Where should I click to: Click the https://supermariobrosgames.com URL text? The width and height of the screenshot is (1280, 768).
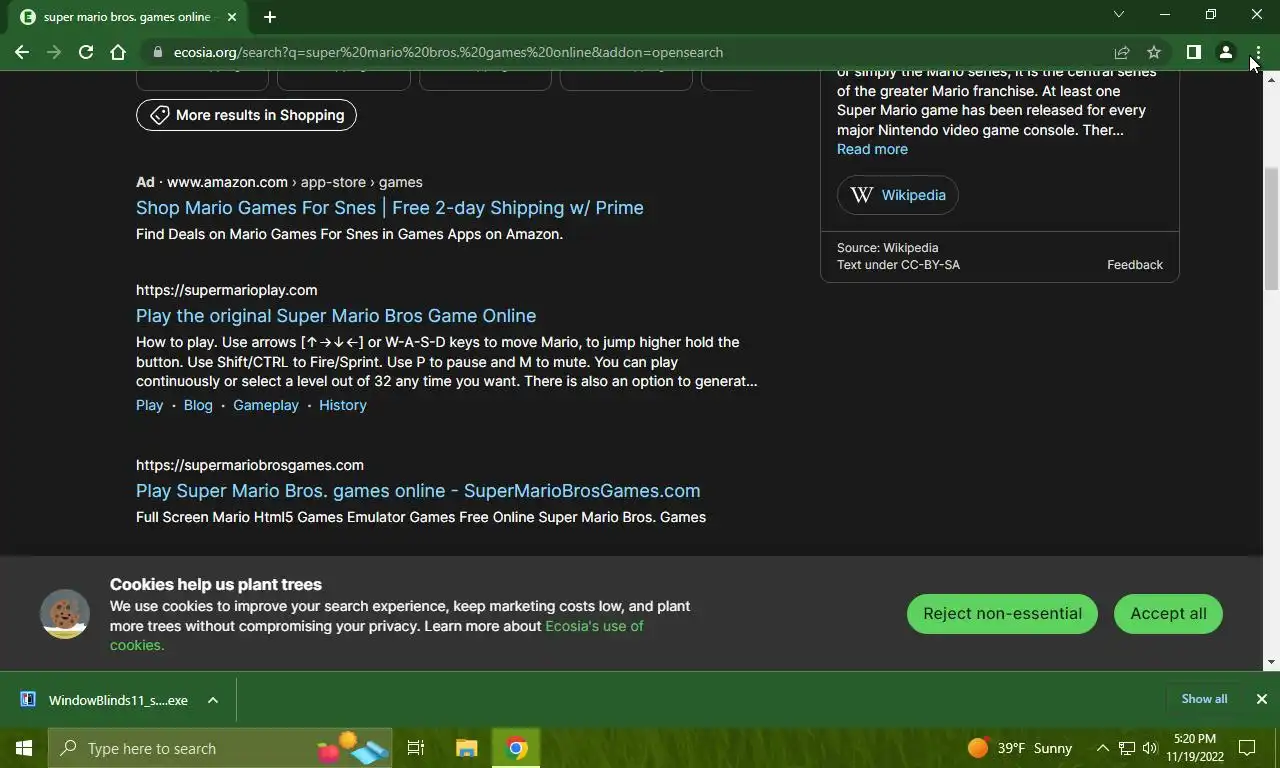point(250,465)
